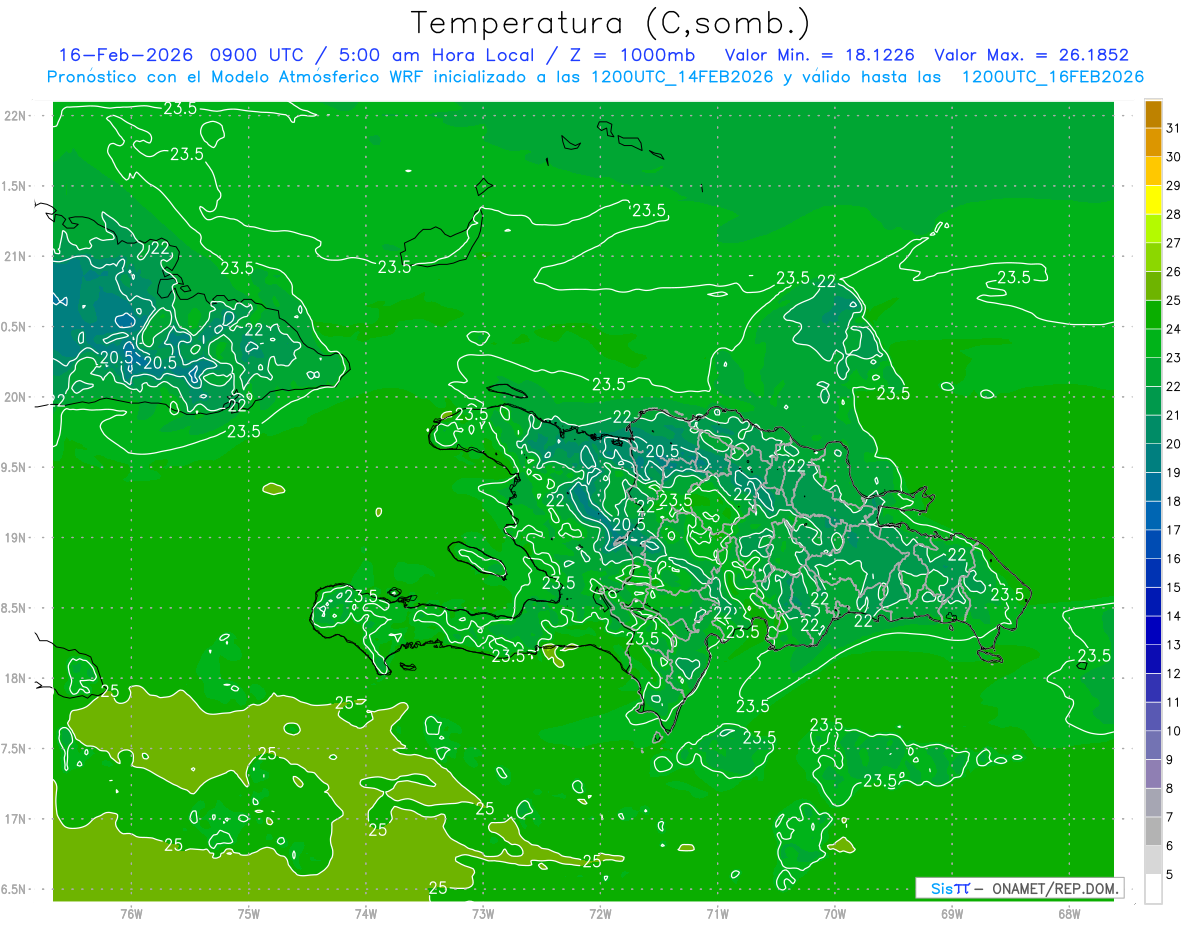Click the dark blue legend band between 13 and 14
The height and width of the screenshot is (927, 1200).
(x=1153, y=630)
